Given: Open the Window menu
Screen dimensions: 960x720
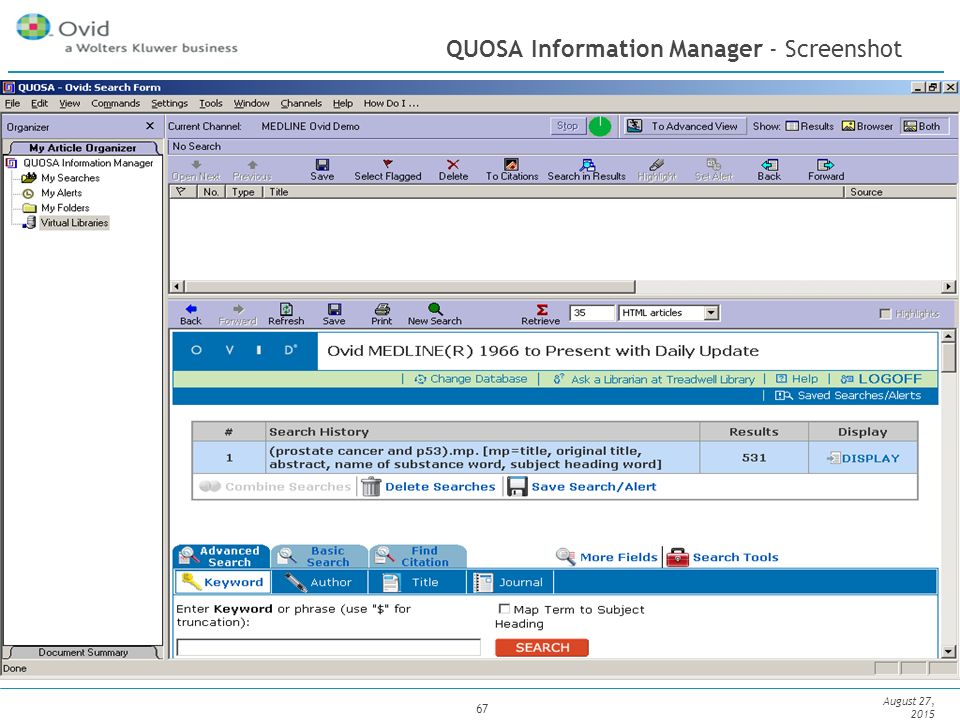Looking at the screenshot, I should (252, 103).
